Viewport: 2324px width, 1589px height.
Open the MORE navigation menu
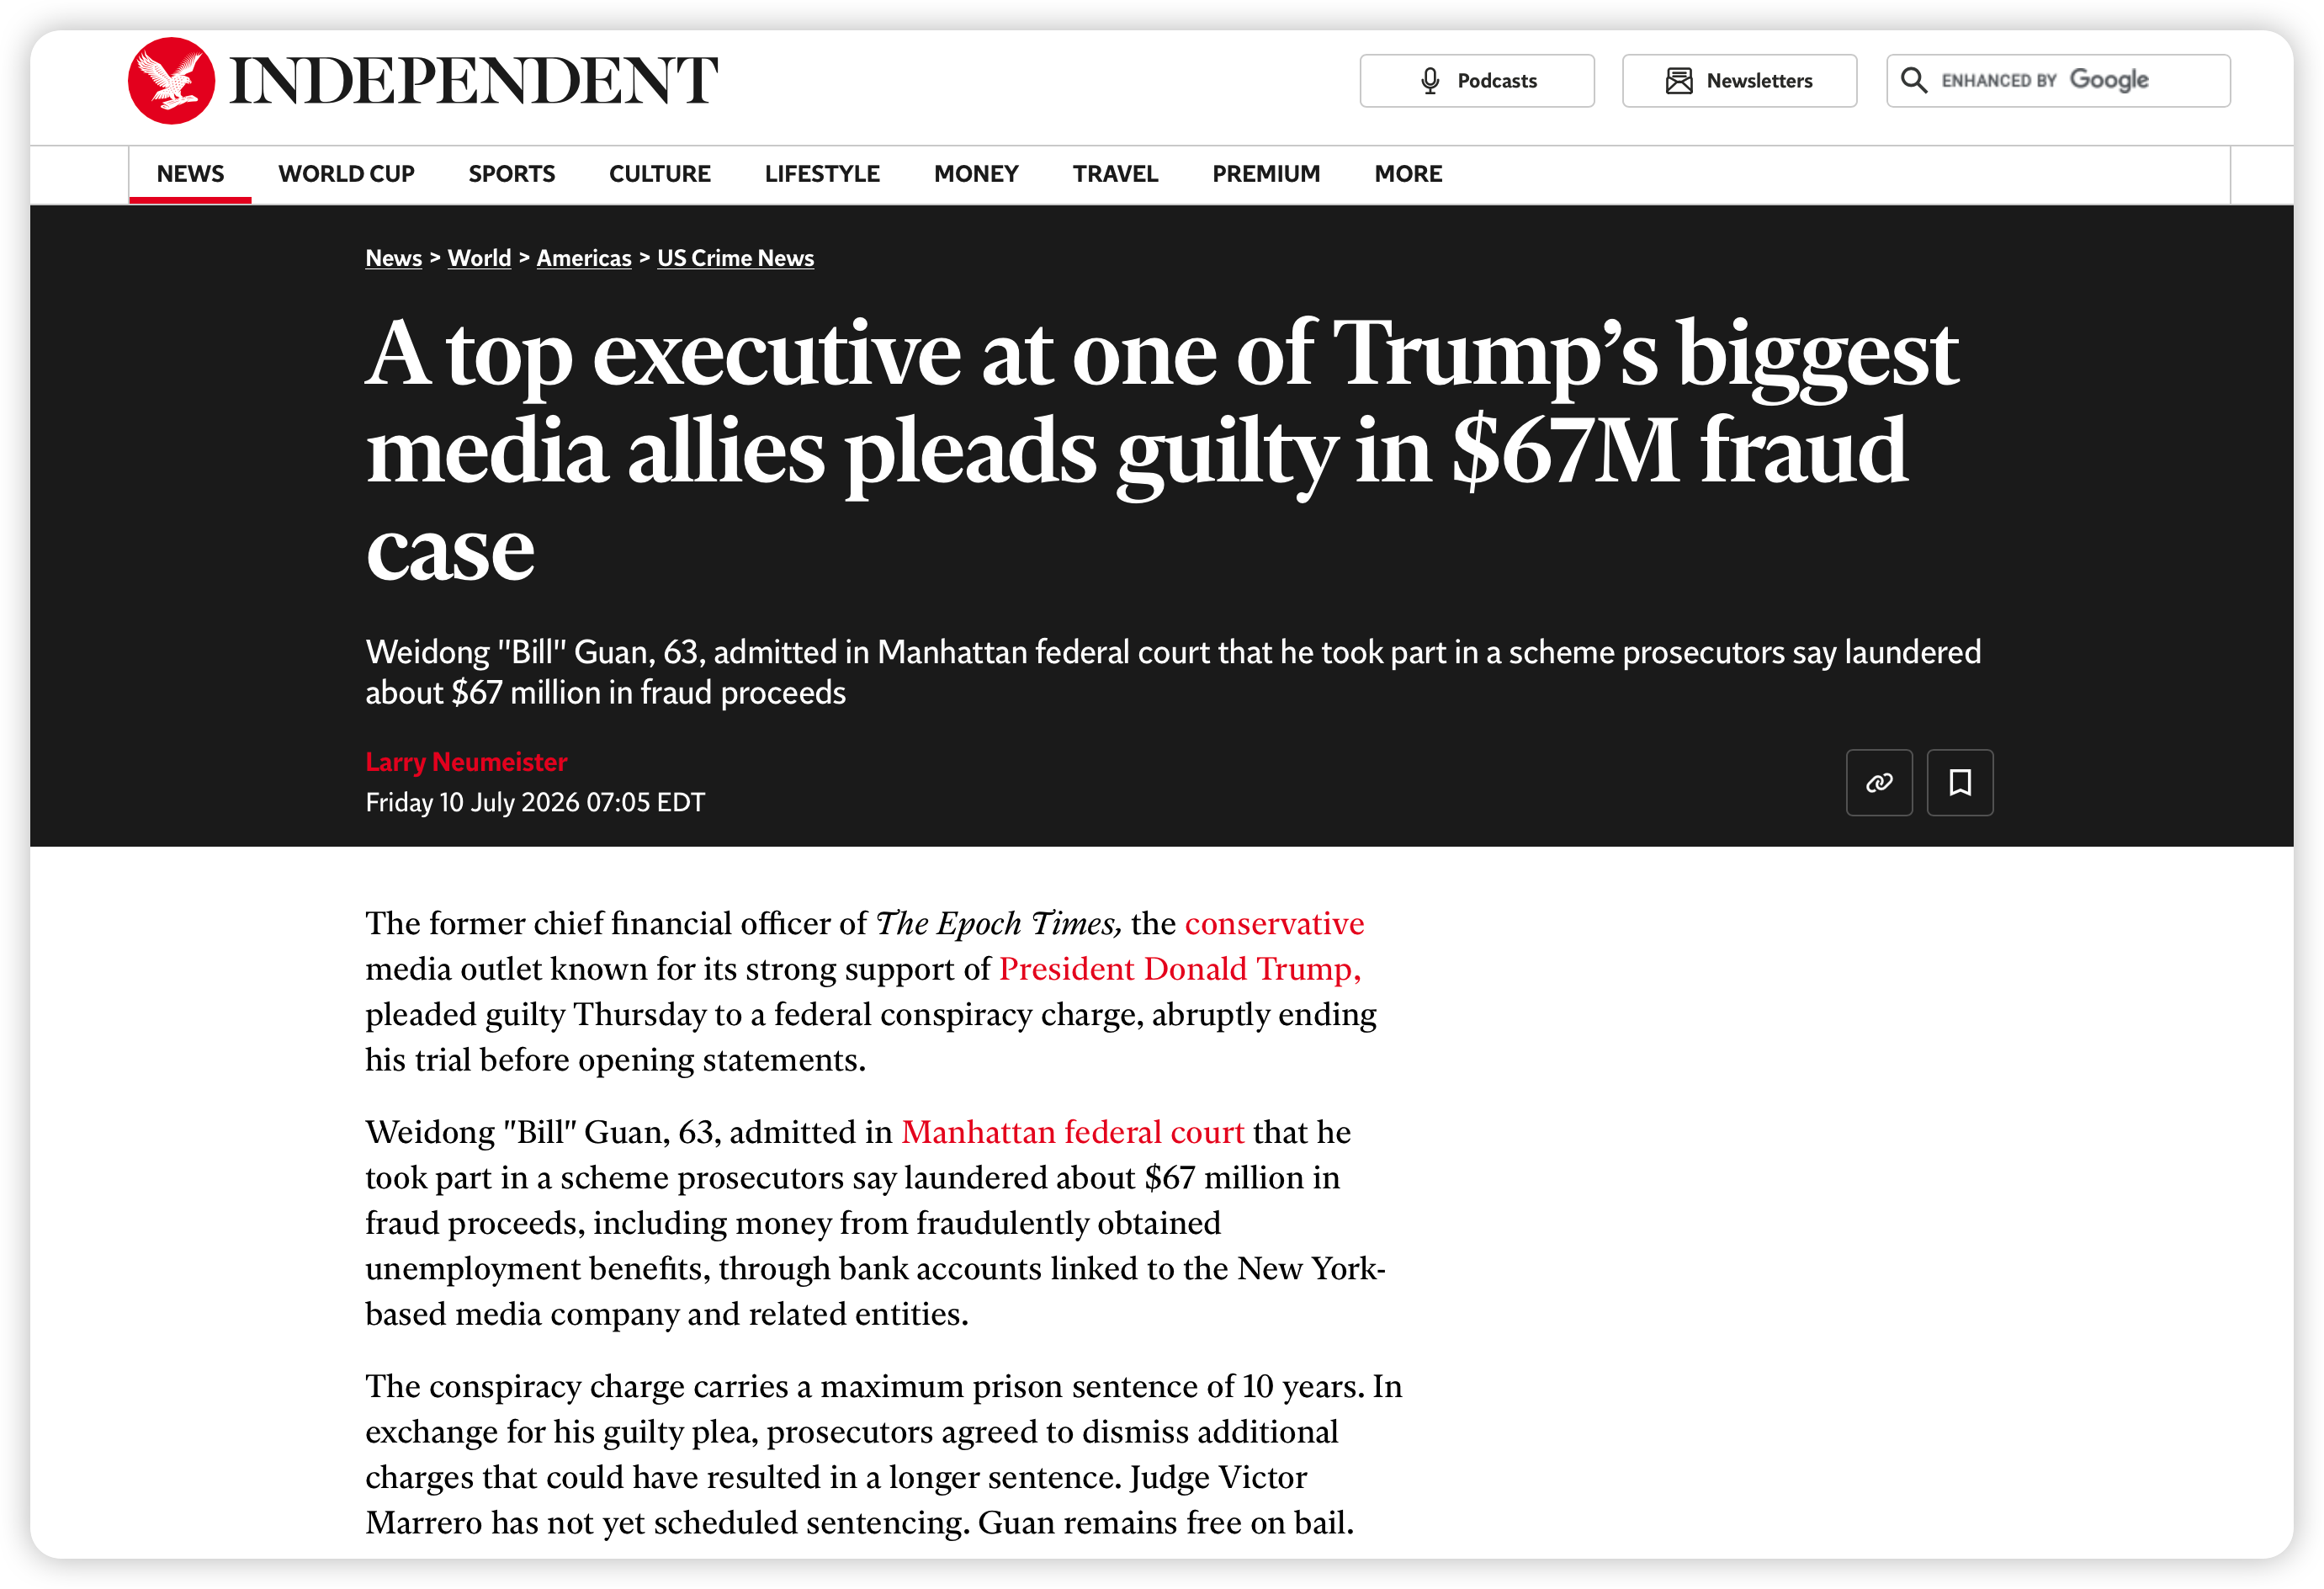(x=1407, y=174)
